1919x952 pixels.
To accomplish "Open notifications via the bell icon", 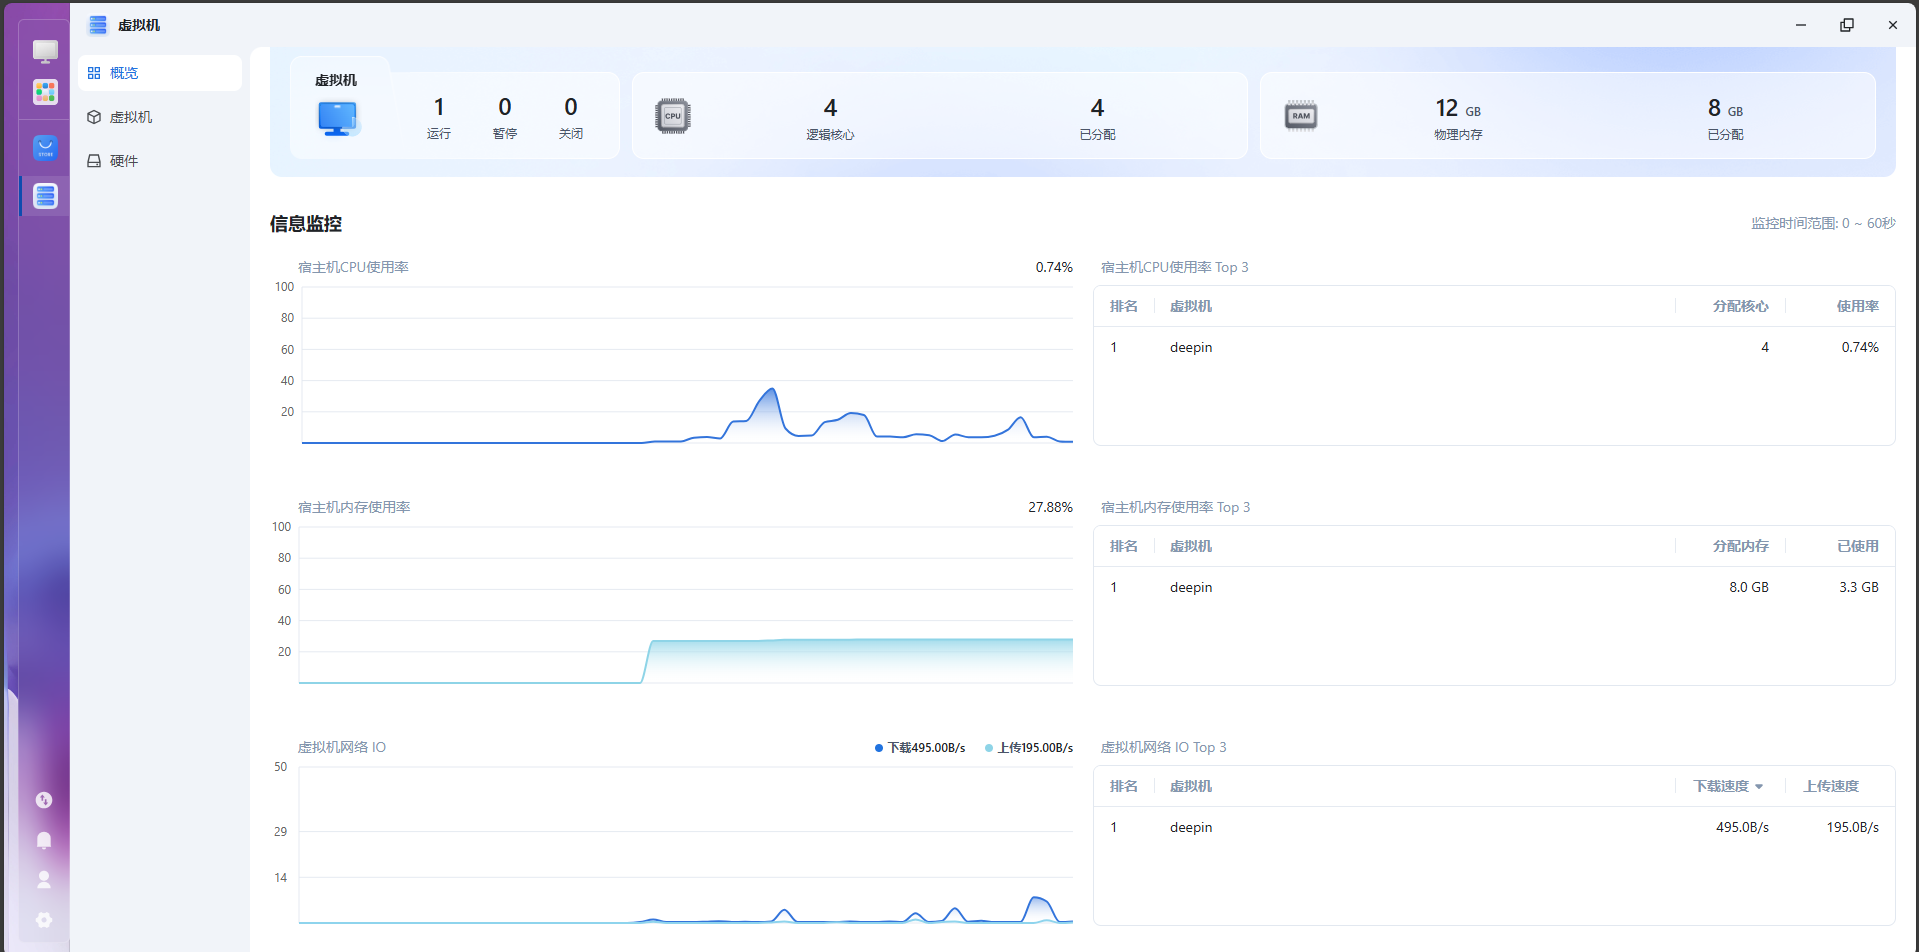I will tap(44, 840).
